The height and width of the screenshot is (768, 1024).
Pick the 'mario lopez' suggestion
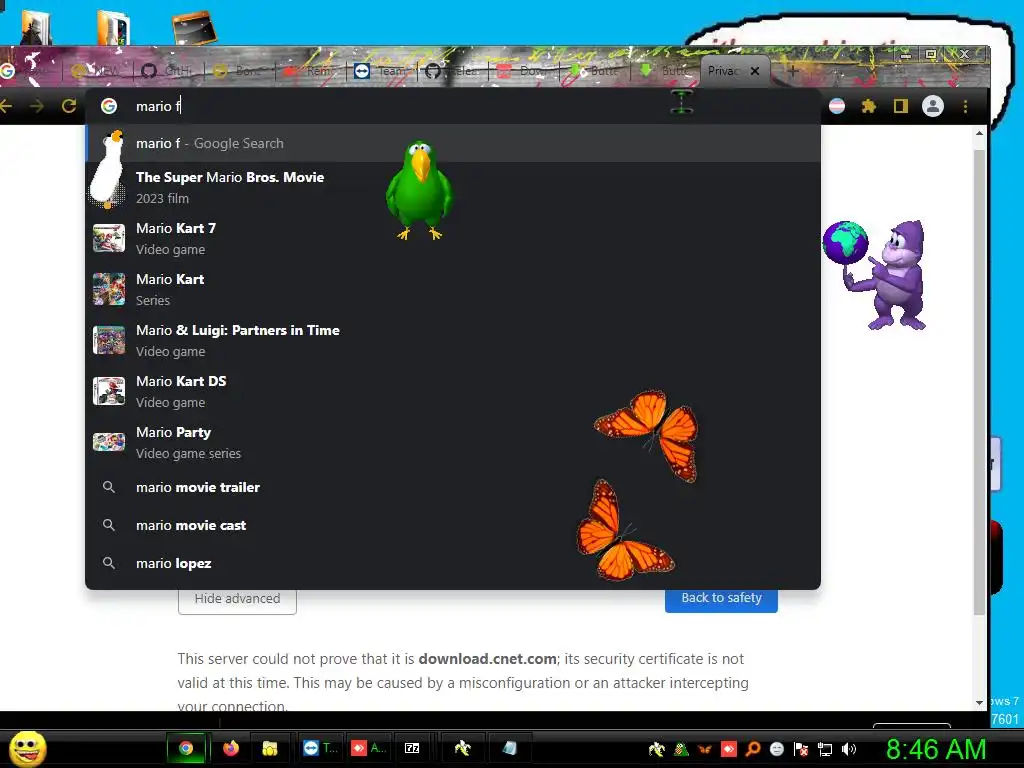click(453, 563)
